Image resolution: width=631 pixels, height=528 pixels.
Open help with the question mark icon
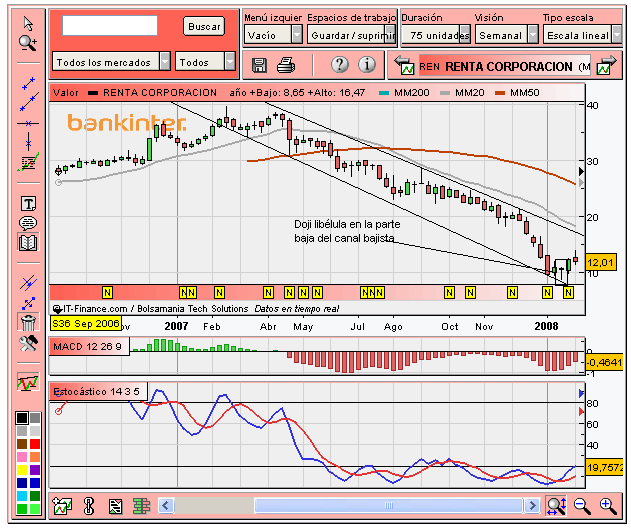tap(340, 64)
